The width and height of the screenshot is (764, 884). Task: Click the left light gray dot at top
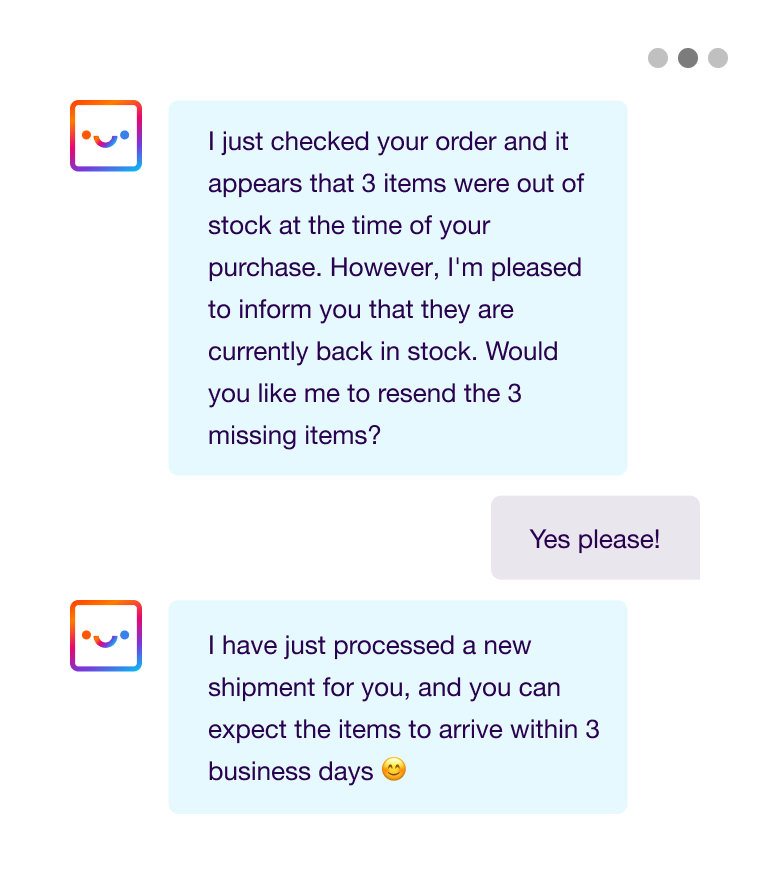click(657, 58)
